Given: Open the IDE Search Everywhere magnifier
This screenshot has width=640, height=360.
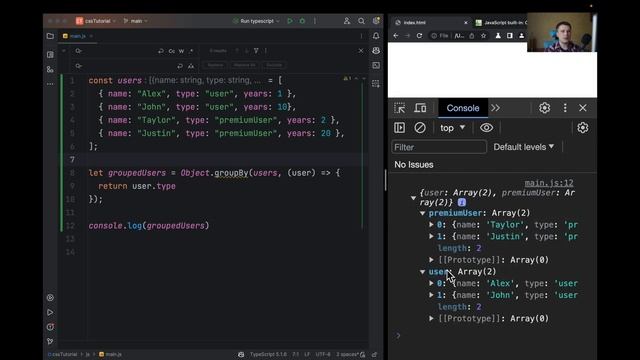Looking at the screenshot, I should (361, 21).
